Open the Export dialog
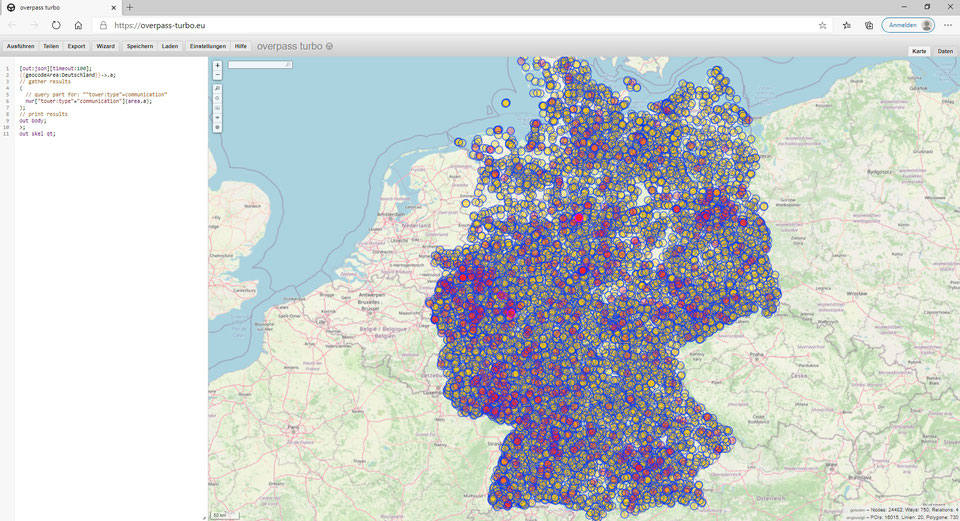 [77, 46]
